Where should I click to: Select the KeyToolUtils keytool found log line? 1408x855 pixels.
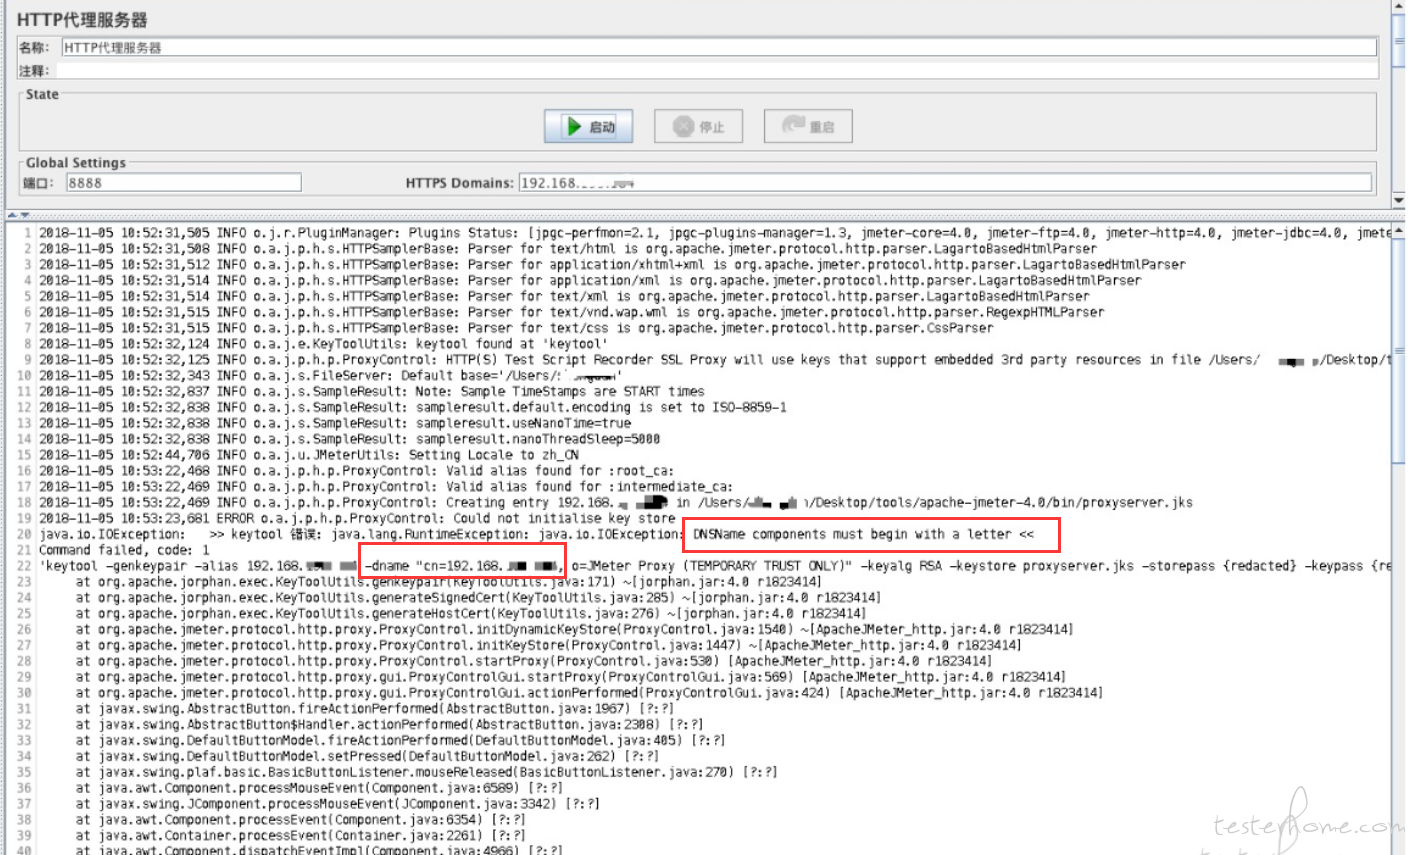pos(323,344)
